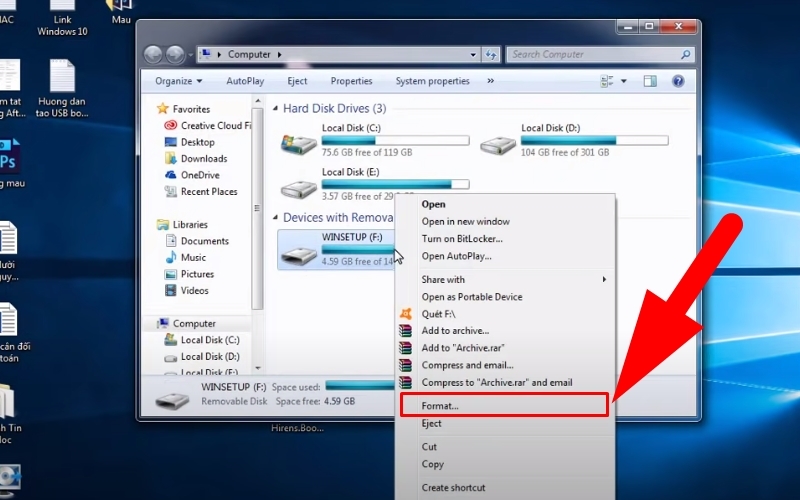
Task: Click the refresh button beside address bar
Action: coord(491,55)
